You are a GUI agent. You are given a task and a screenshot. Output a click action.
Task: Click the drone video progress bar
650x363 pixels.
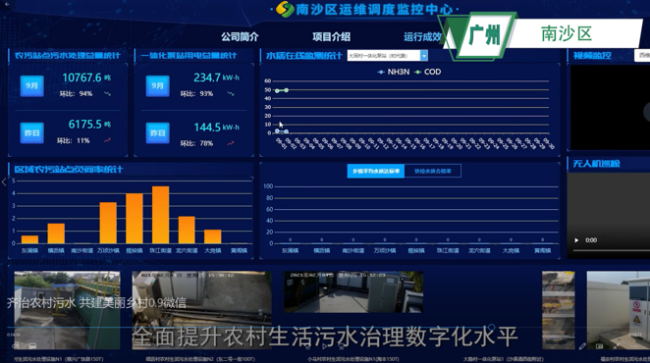pos(611,251)
